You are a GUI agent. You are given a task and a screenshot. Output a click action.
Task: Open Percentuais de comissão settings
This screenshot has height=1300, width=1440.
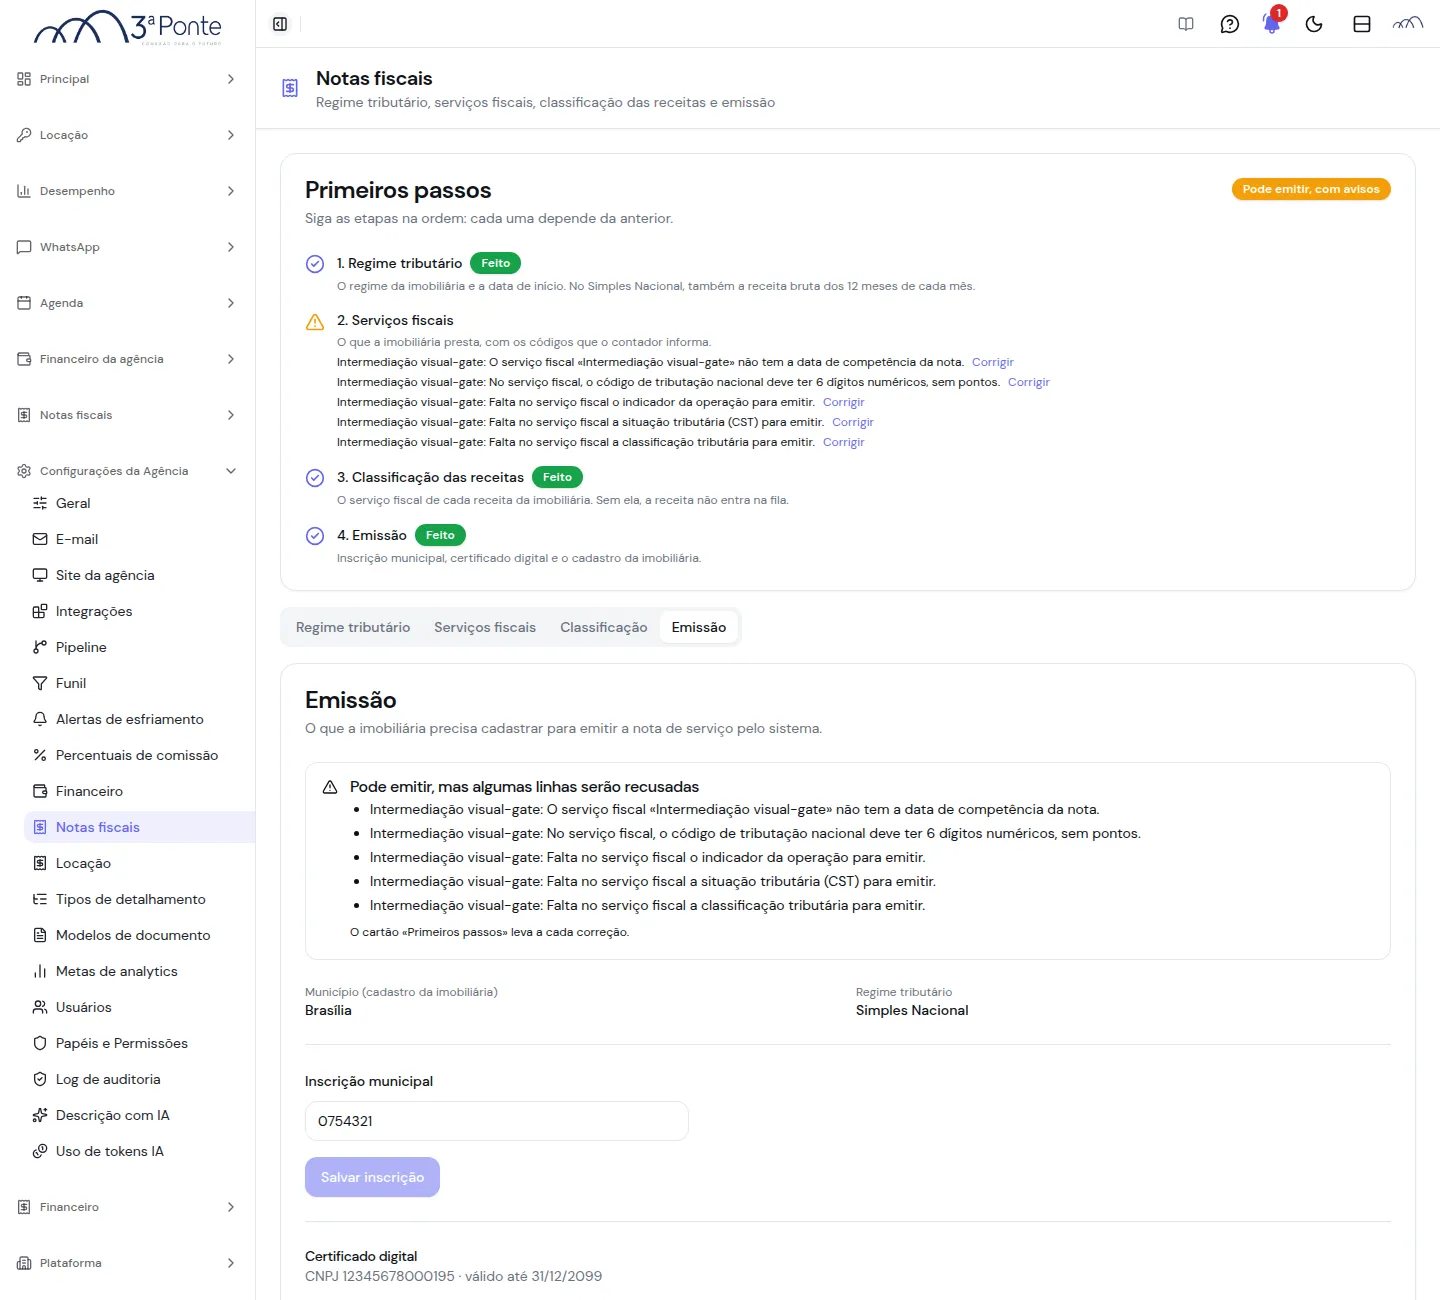[140, 755]
